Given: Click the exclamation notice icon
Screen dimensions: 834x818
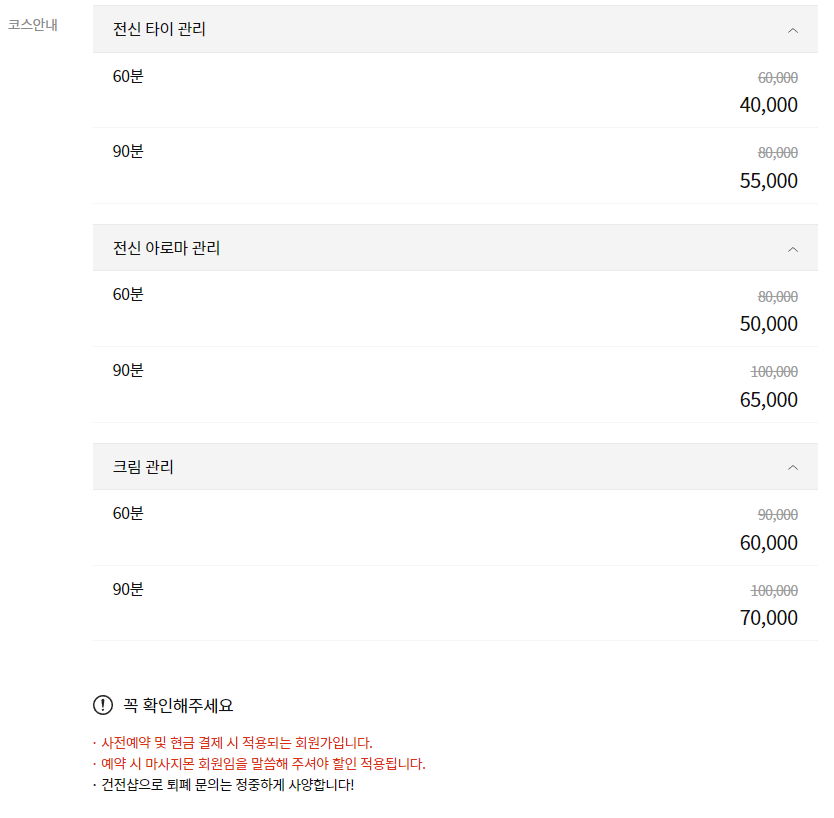Looking at the screenshot, I should (103, 705).
